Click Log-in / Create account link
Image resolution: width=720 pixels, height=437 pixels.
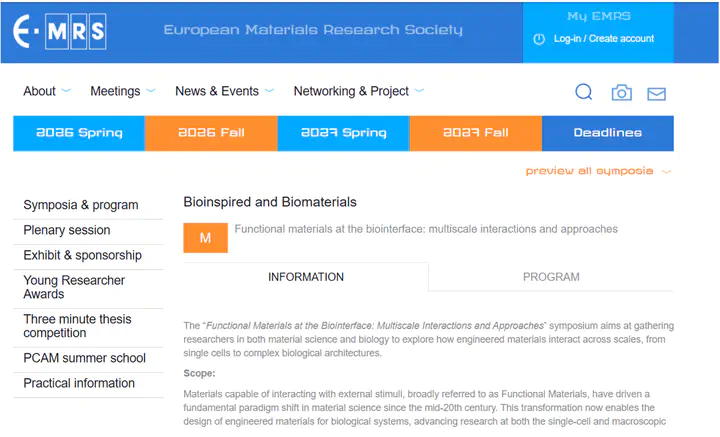pos(604,39)
